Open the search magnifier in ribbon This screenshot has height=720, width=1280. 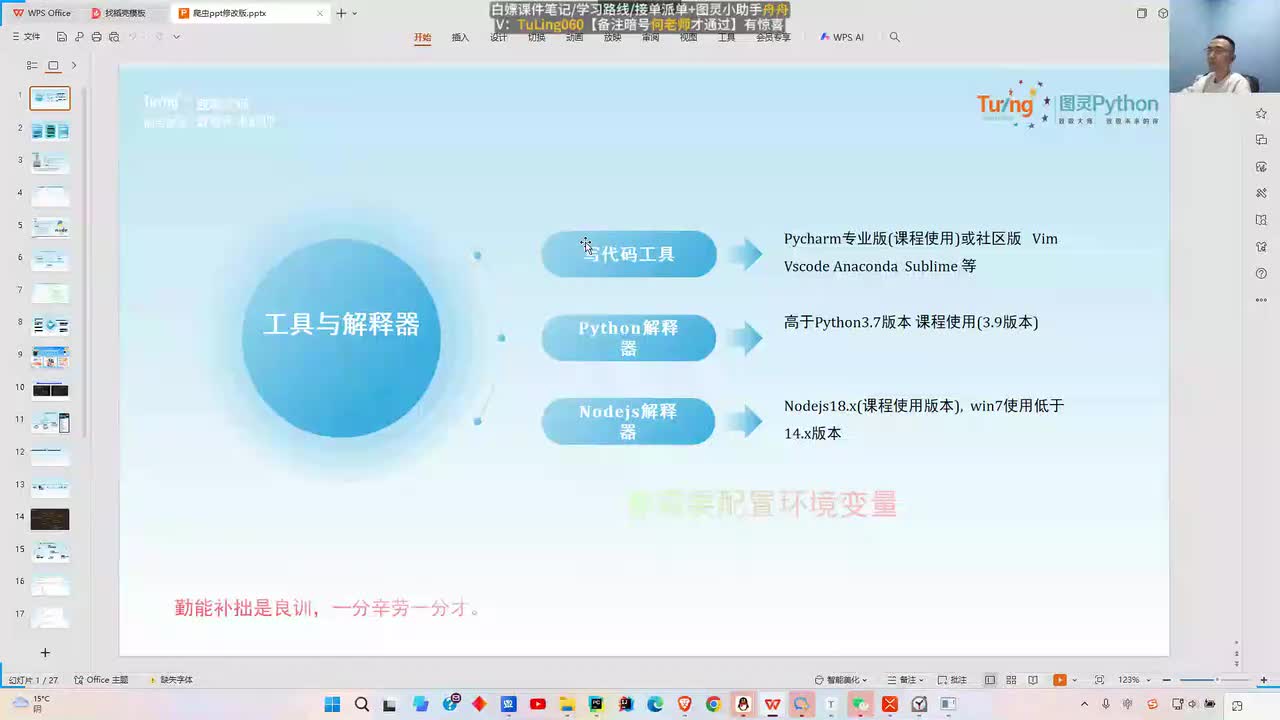coord(894,37)
